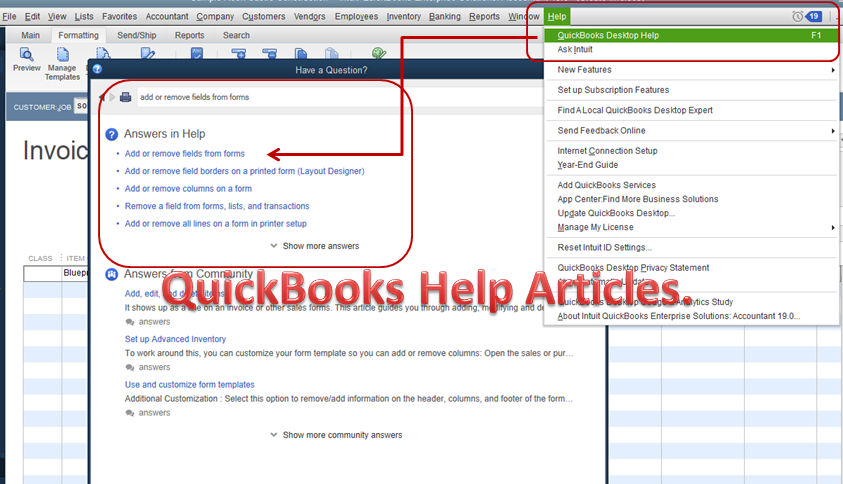Switch to the Main tab
The image size is (843, 484).
(31, 35)
